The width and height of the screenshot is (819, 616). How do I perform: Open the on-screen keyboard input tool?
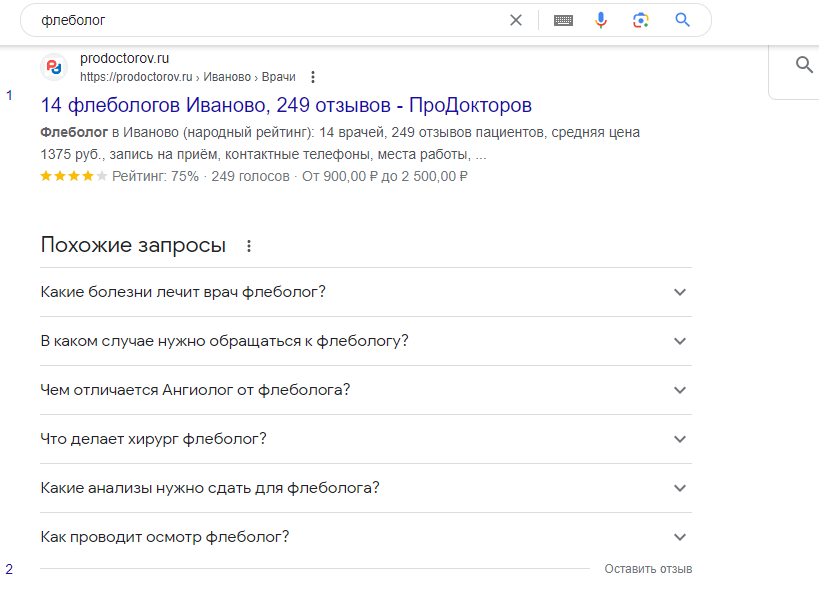click(x=563, y=20)
